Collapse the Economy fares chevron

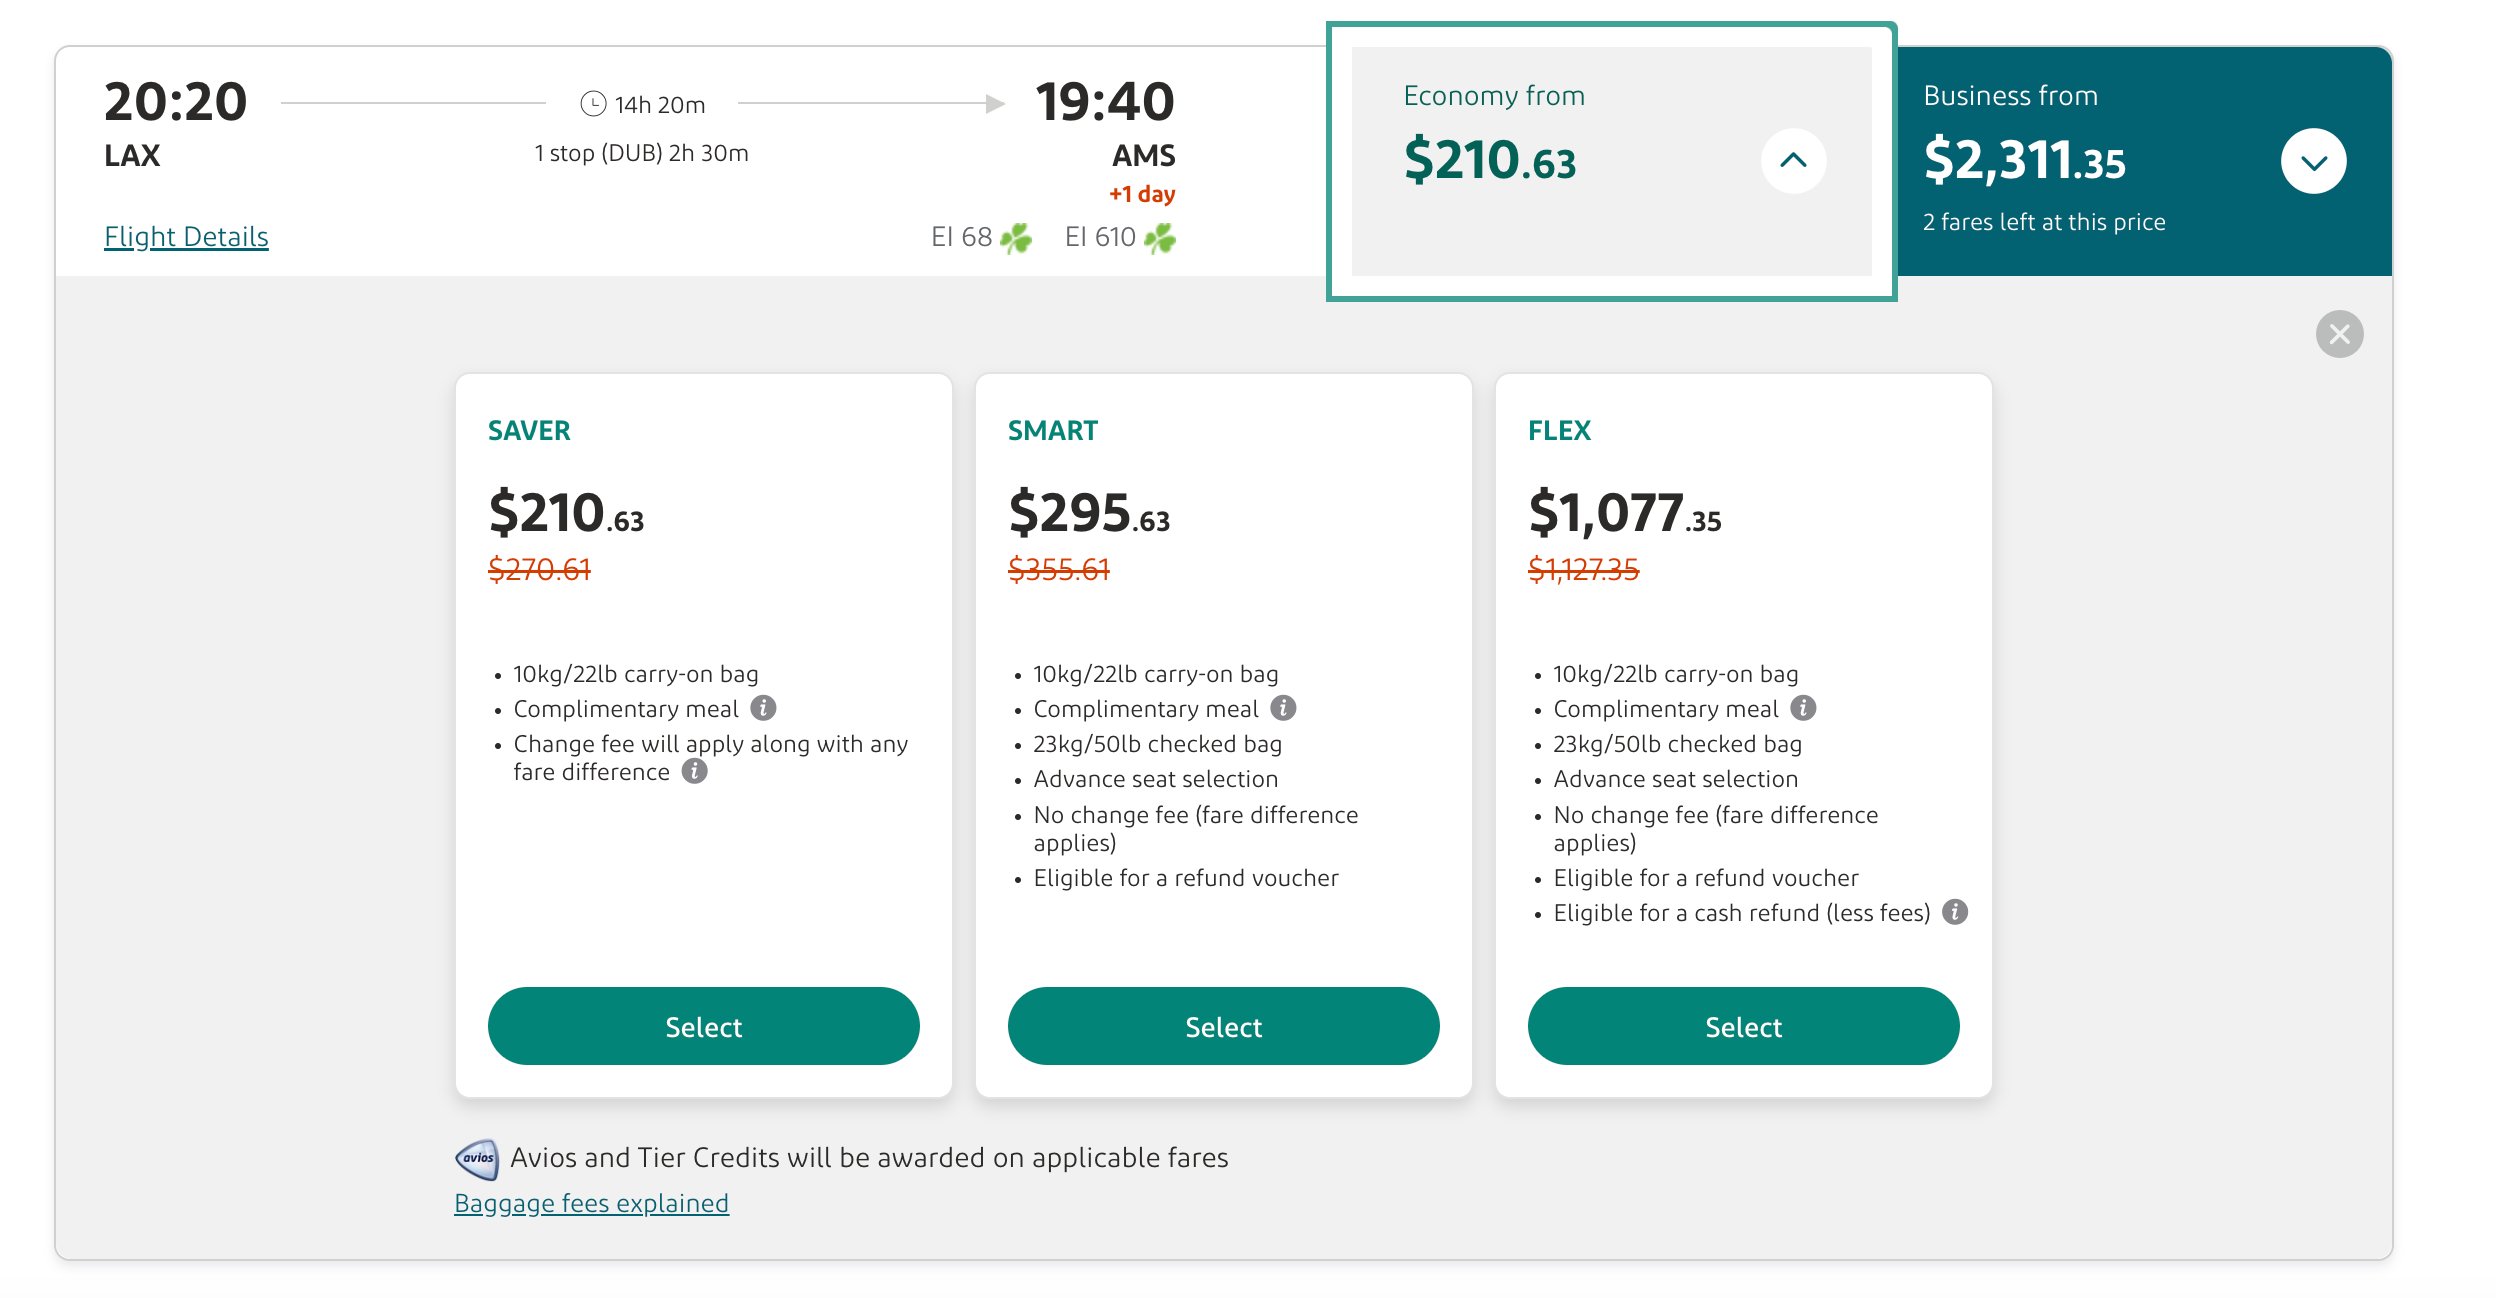click(1793, 161)
